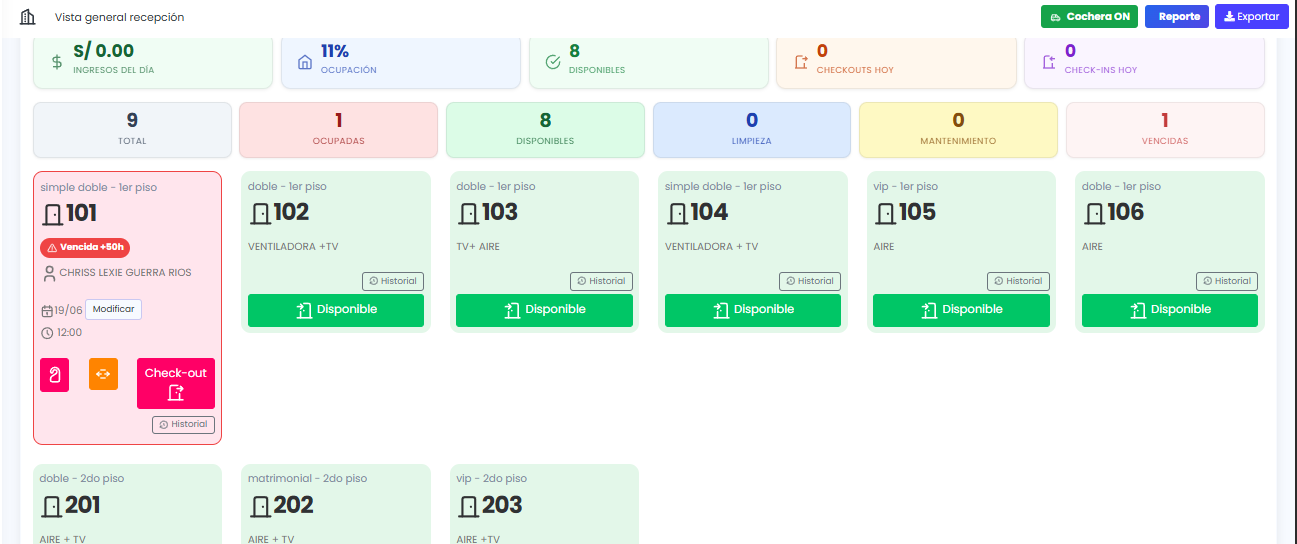Viewport: 1297px width, 544px height.
Task: Click guest name CHRISS LEXIE GUERRA RIOS
Action: [x=125, y=272]
